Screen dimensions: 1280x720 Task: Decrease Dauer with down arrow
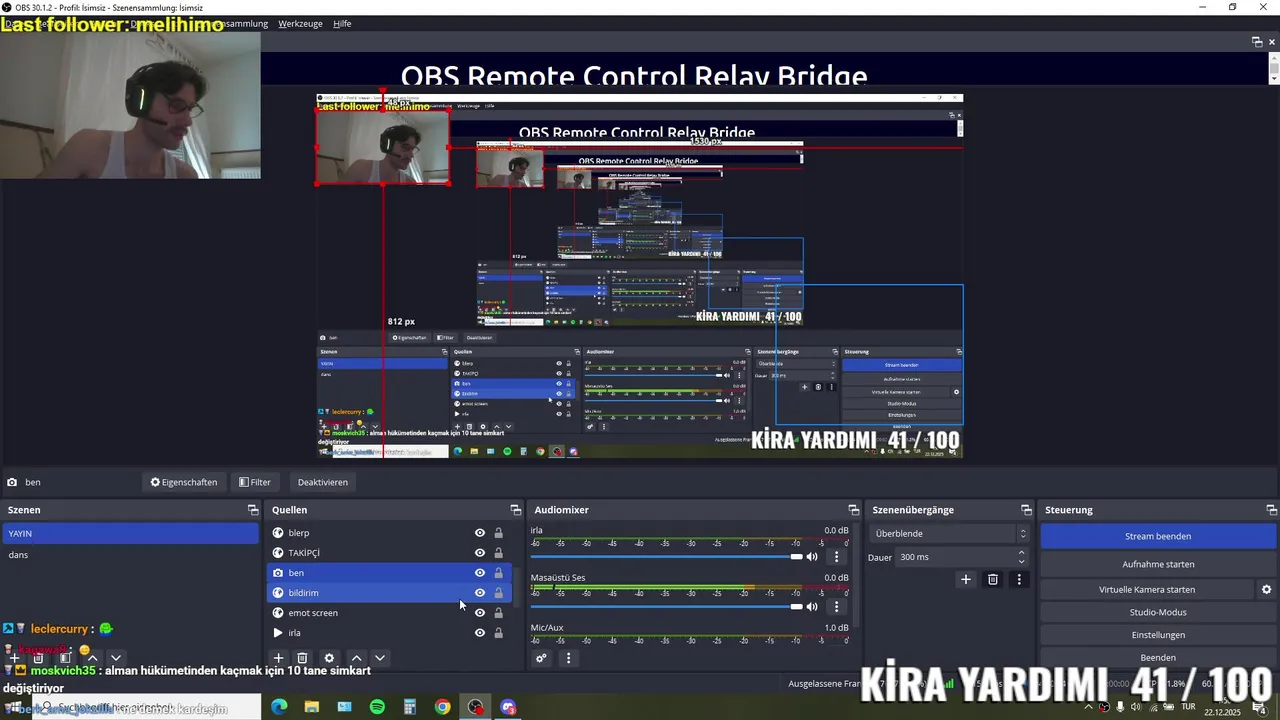(1021, 561)
